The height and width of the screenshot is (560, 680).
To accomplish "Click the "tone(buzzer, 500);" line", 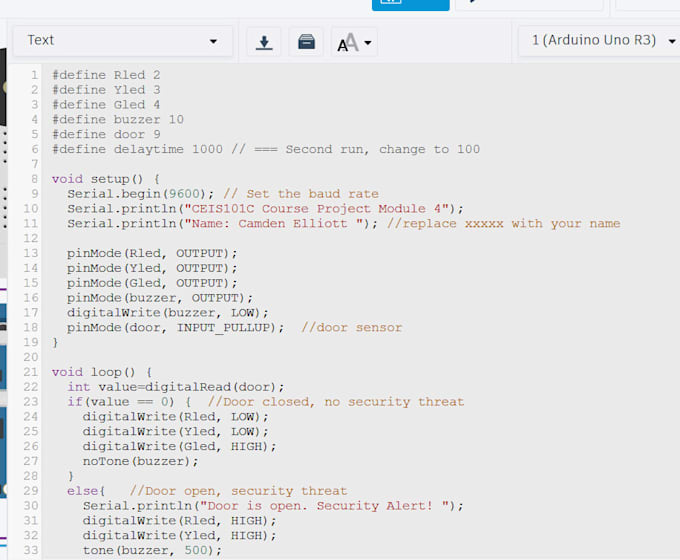I will click(152, 550).
